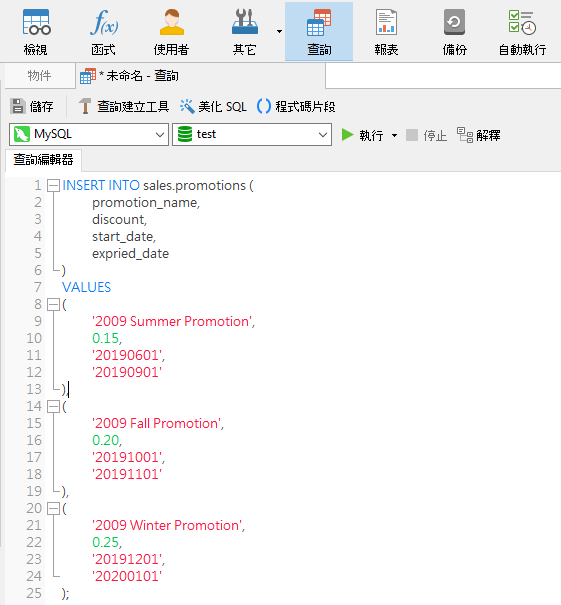Open the 備份 (Backup) toolbar icon
561x605 pixels.
tap(455, 32)
